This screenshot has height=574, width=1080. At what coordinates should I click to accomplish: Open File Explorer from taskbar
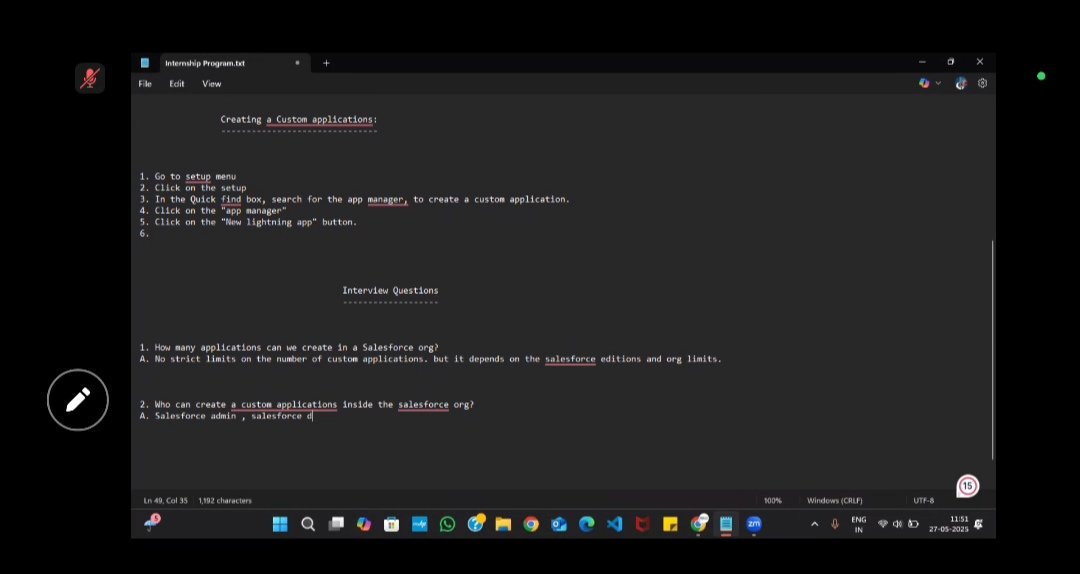tap(503, 524)
